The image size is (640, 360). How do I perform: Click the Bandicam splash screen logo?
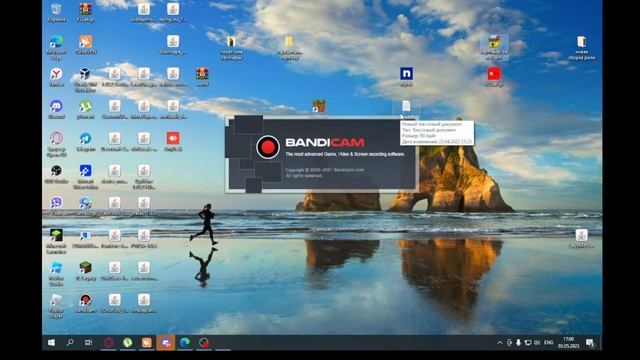tap(268, 147)
